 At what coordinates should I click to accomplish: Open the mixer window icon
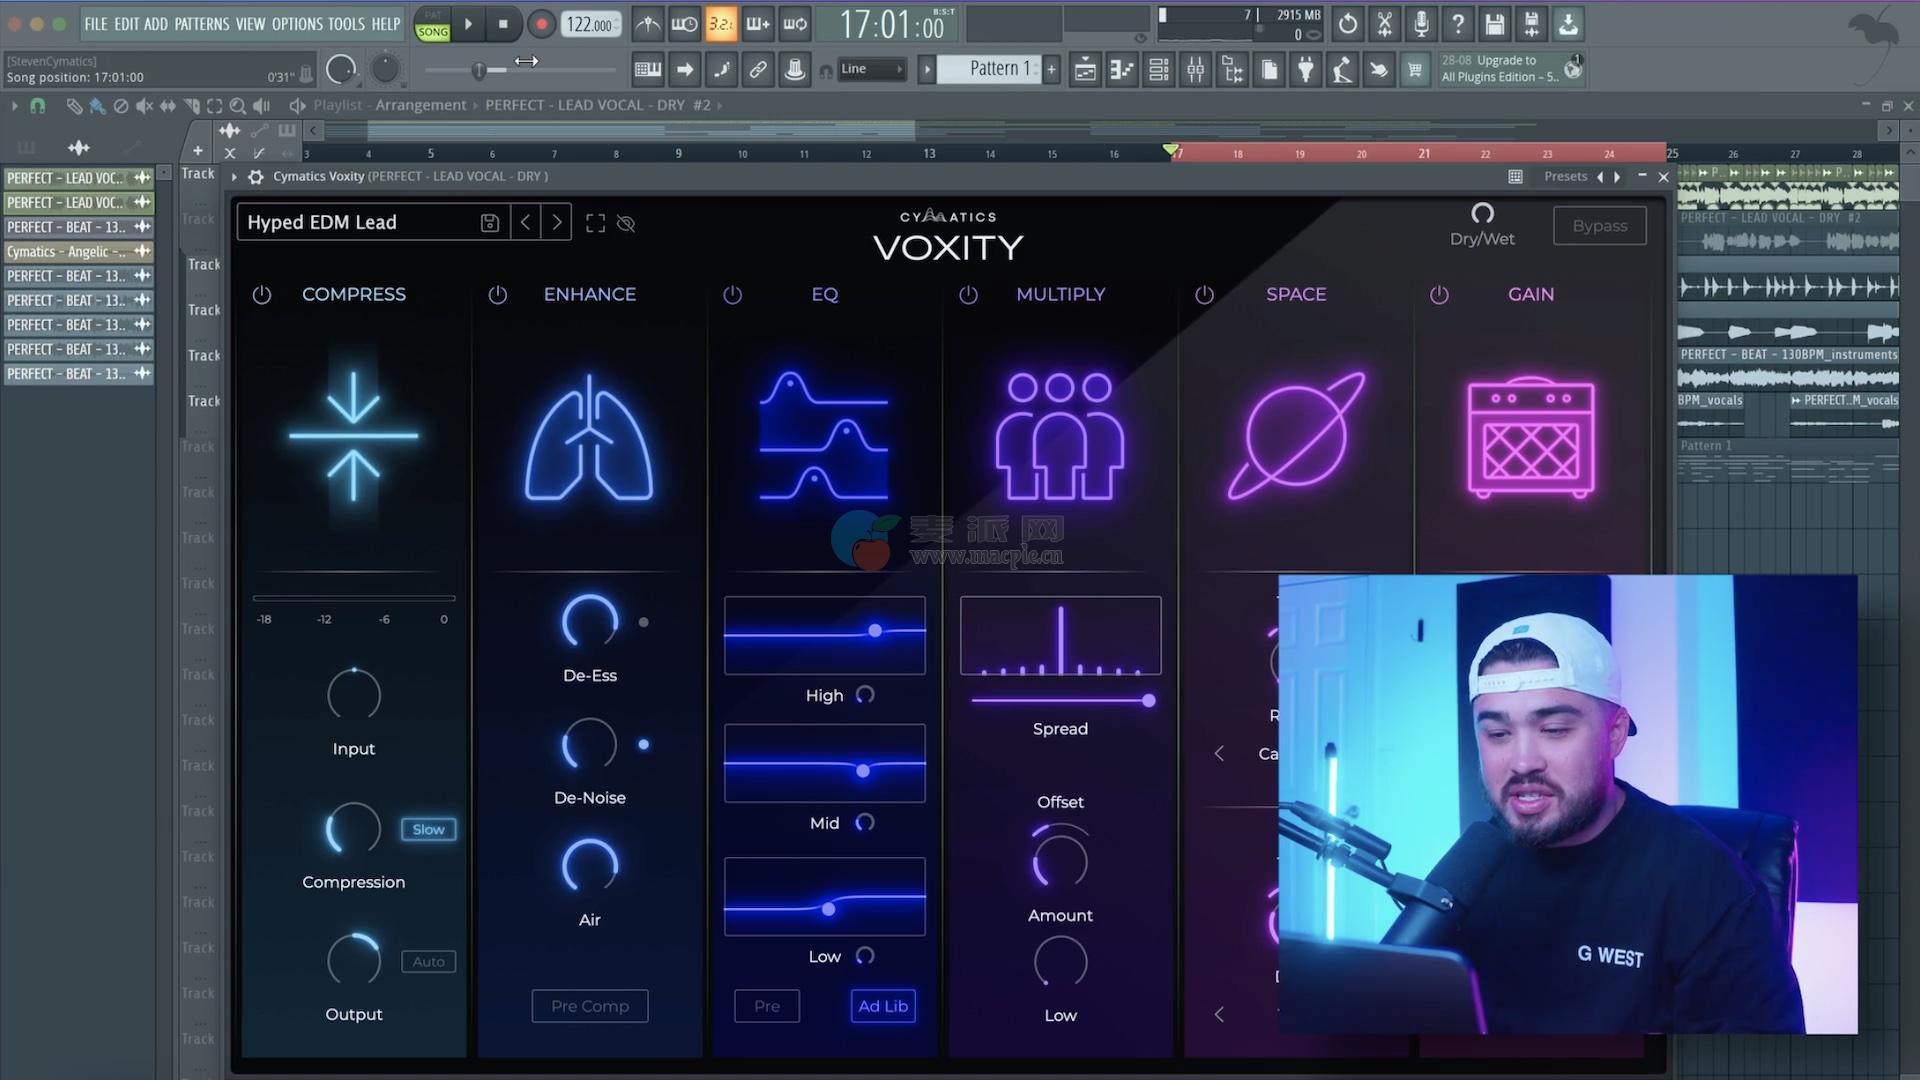point(1196,70)
